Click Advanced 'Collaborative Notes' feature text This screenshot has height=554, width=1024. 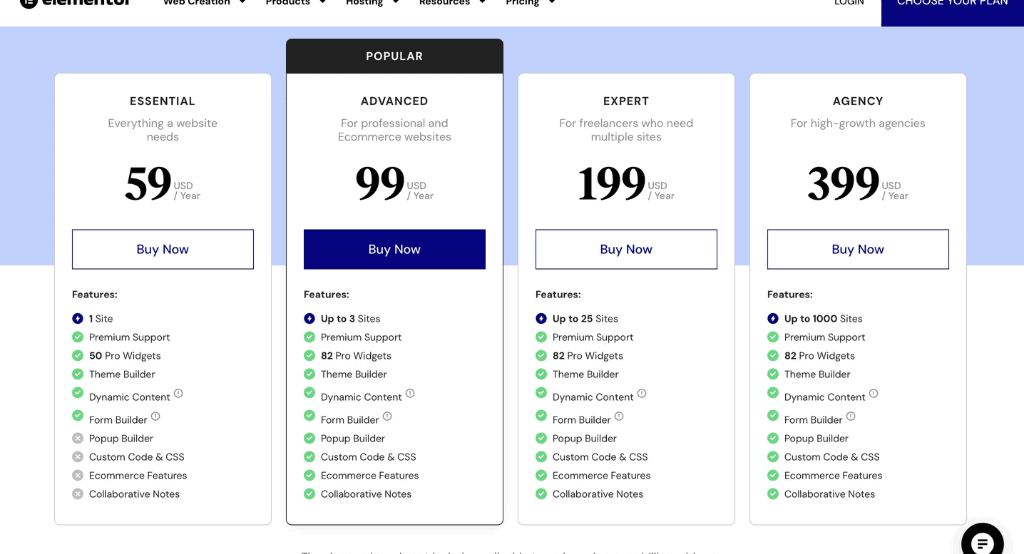[366, 494]
